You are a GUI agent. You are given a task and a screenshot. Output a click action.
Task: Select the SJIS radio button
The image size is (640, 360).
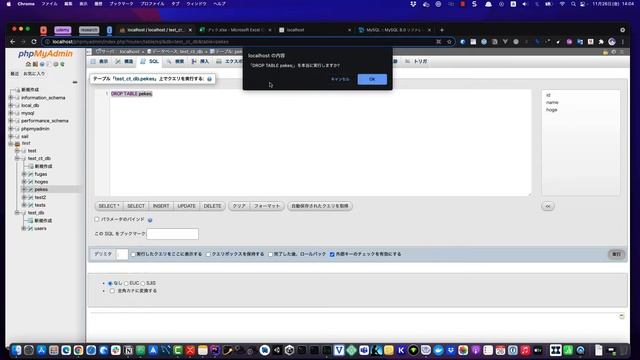tap(143, 283)
